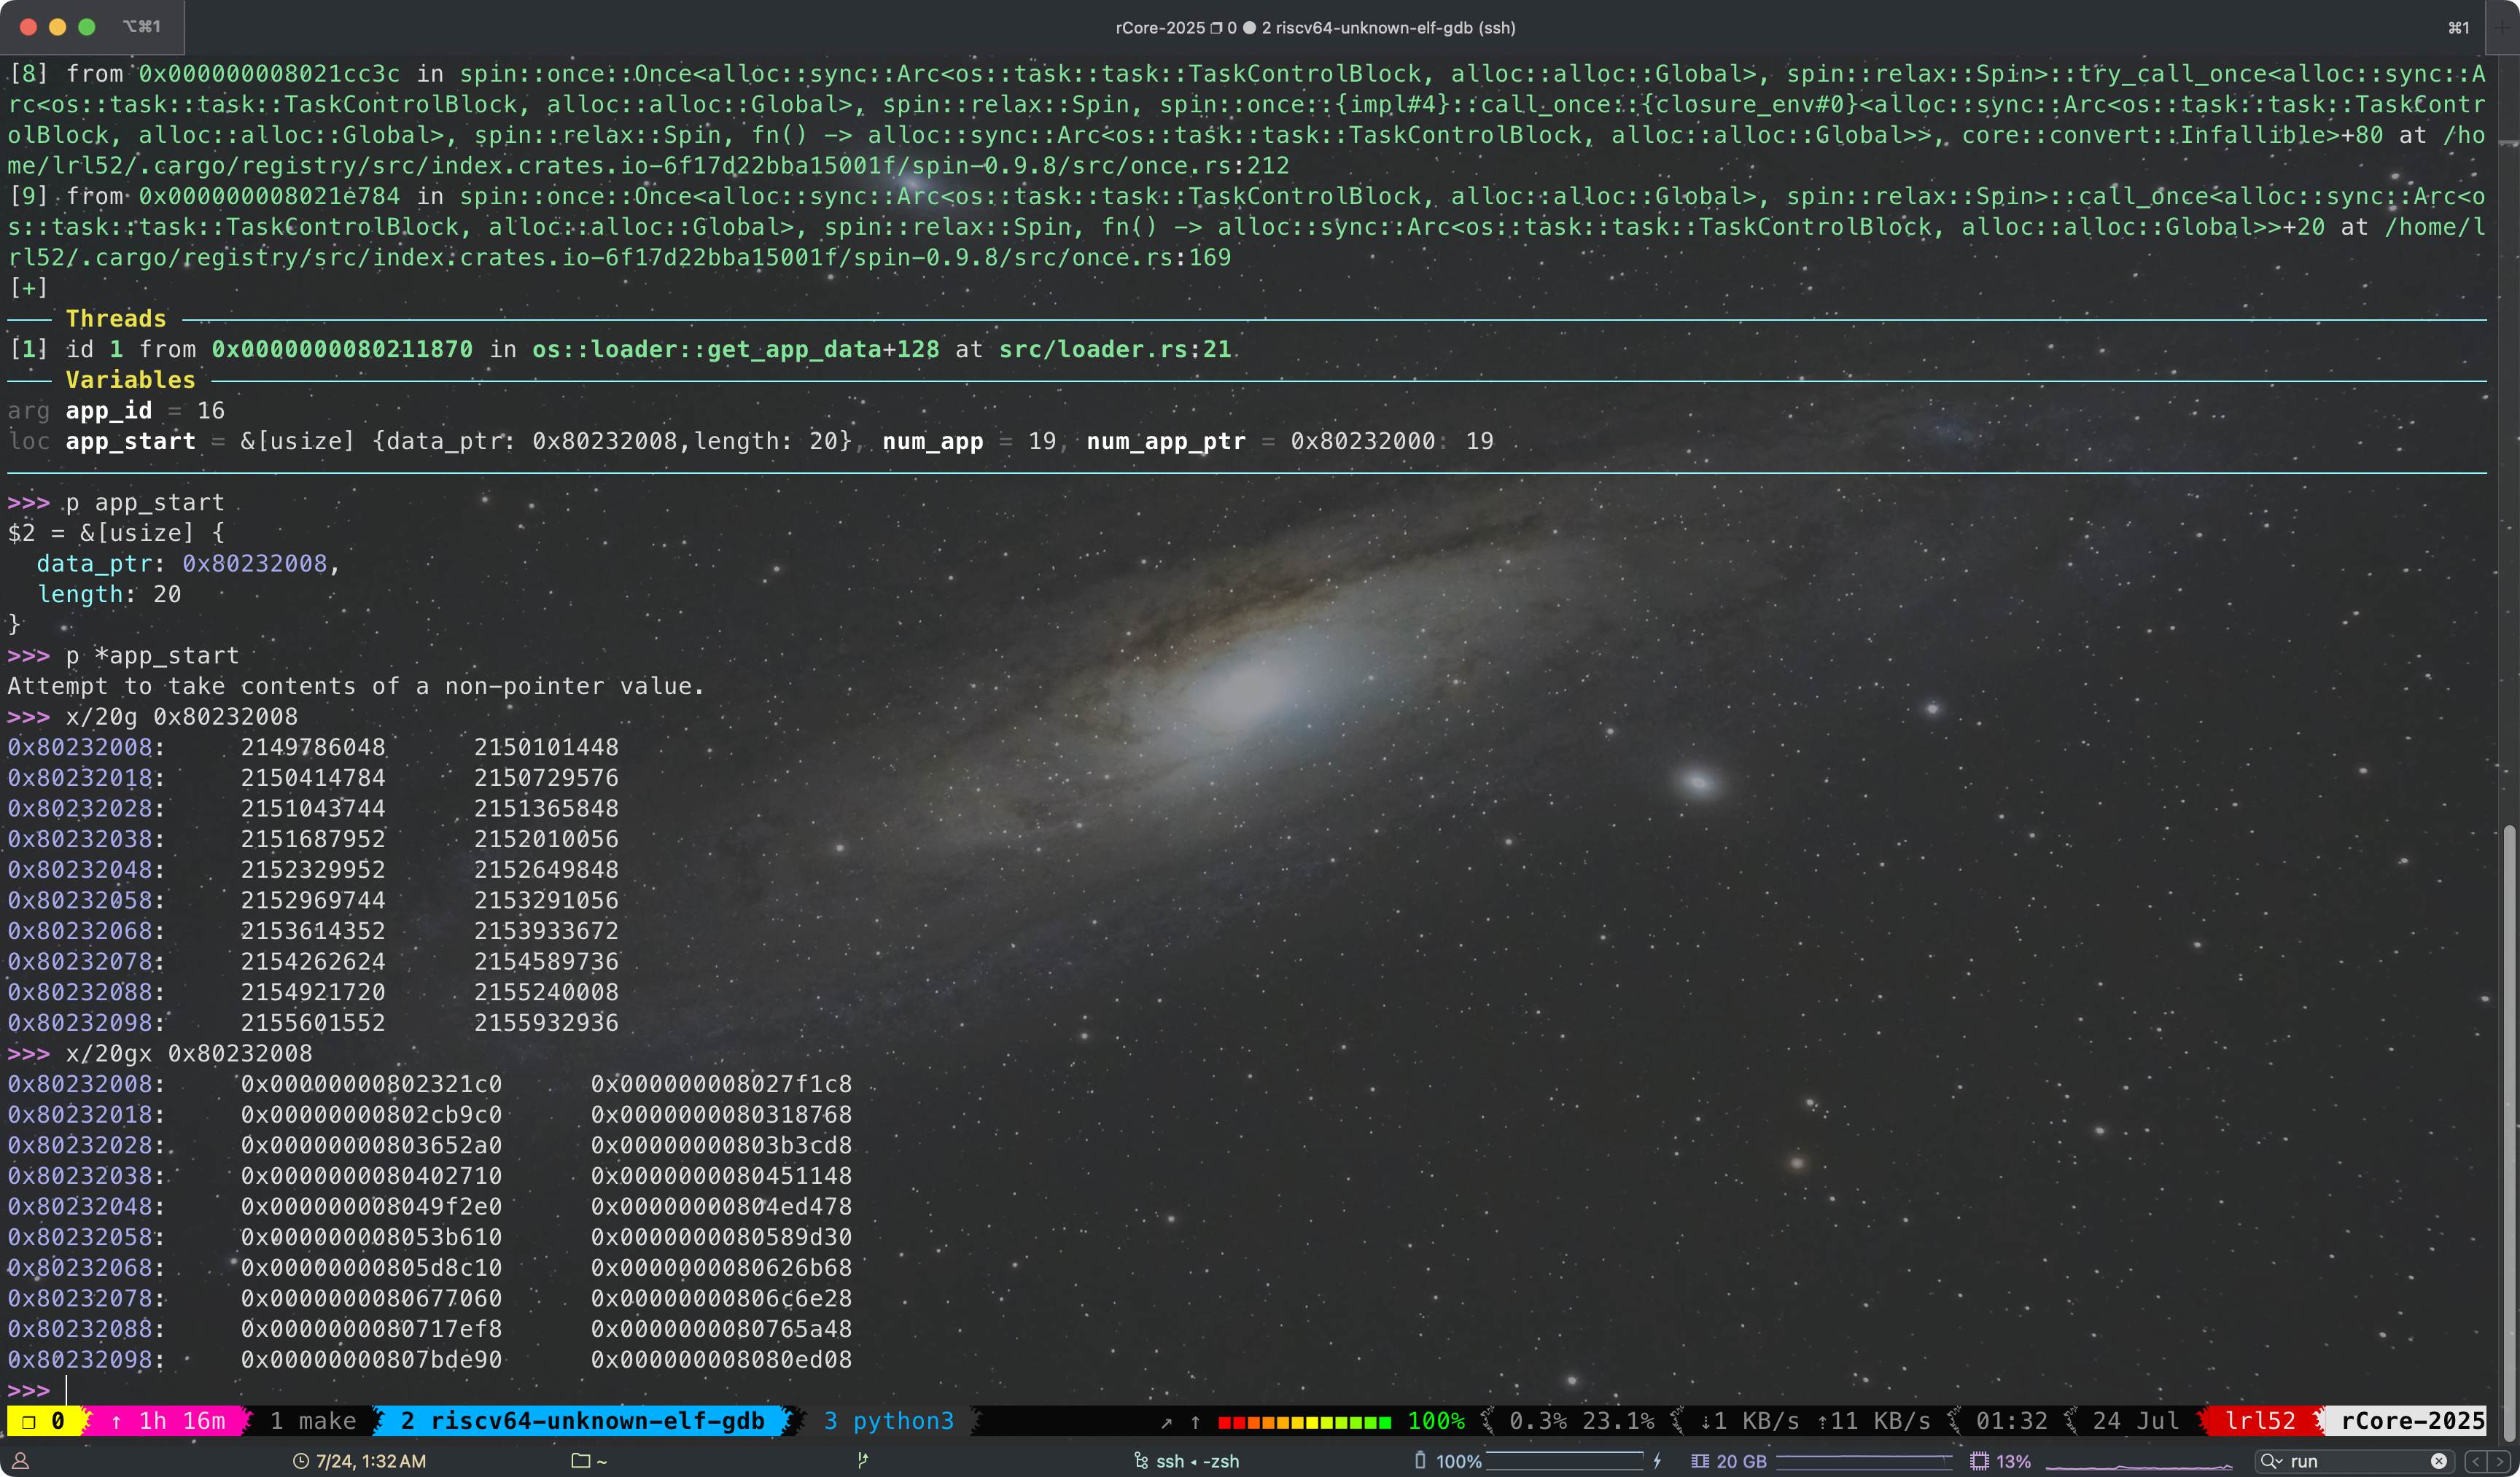Viewport: 2520px width, 1477px height.
Task: Click the hex value 0x0000000080402710
Action: [x=371, y=1176]
